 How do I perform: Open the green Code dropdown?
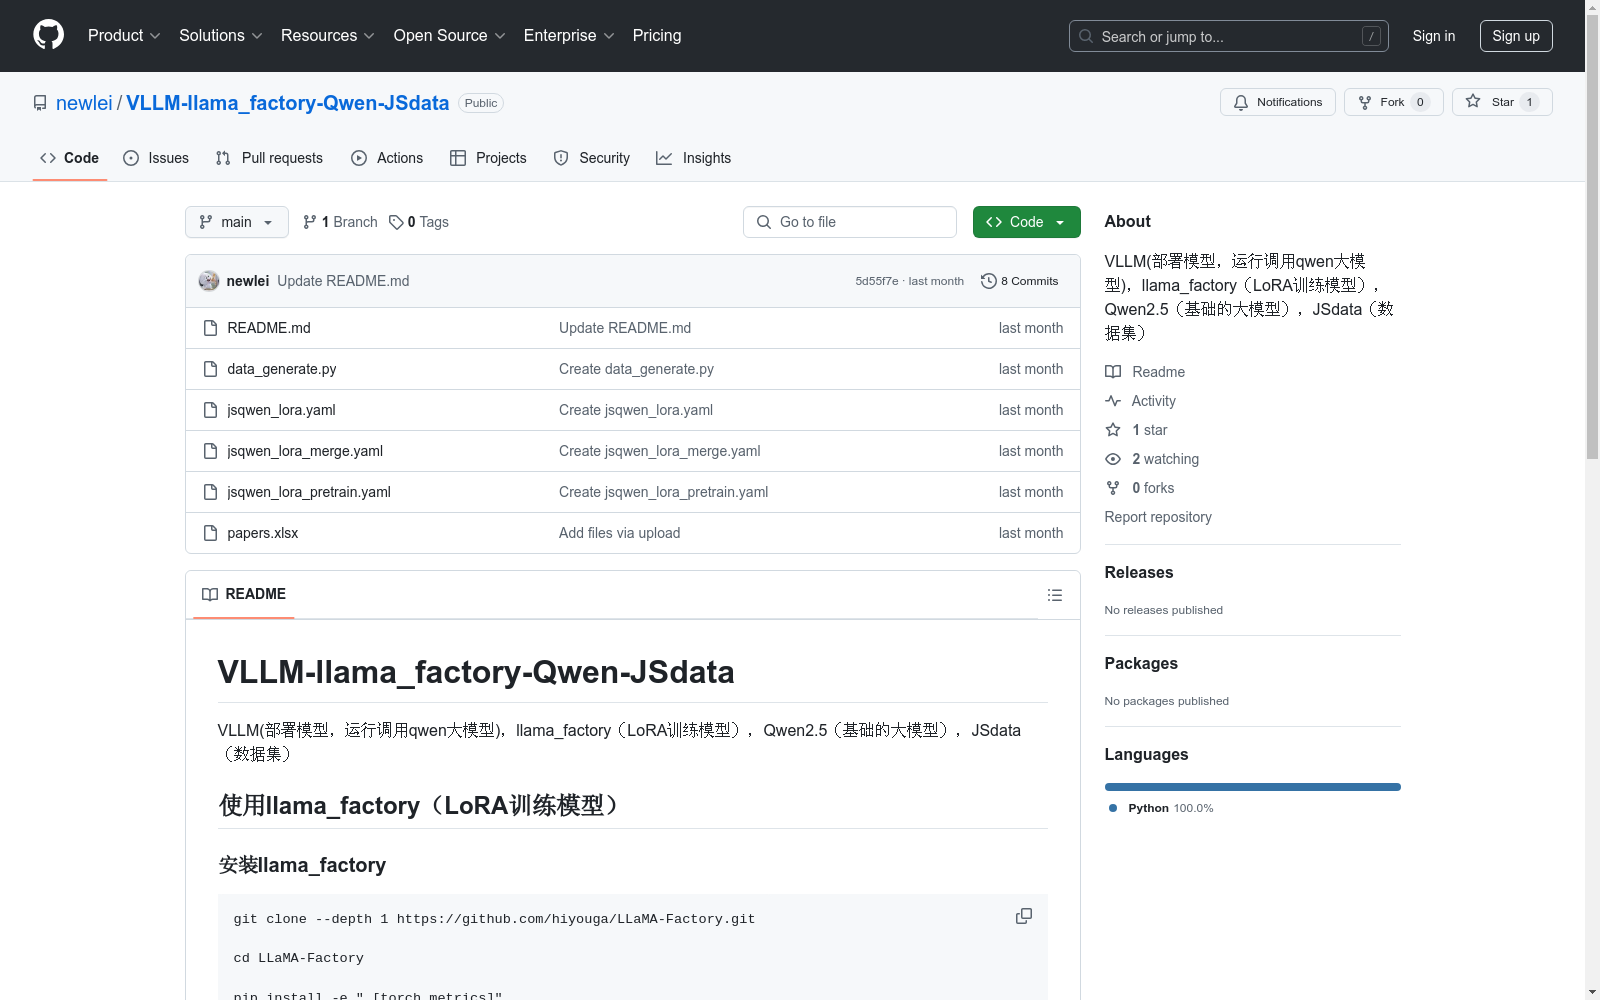(1026, 222)
